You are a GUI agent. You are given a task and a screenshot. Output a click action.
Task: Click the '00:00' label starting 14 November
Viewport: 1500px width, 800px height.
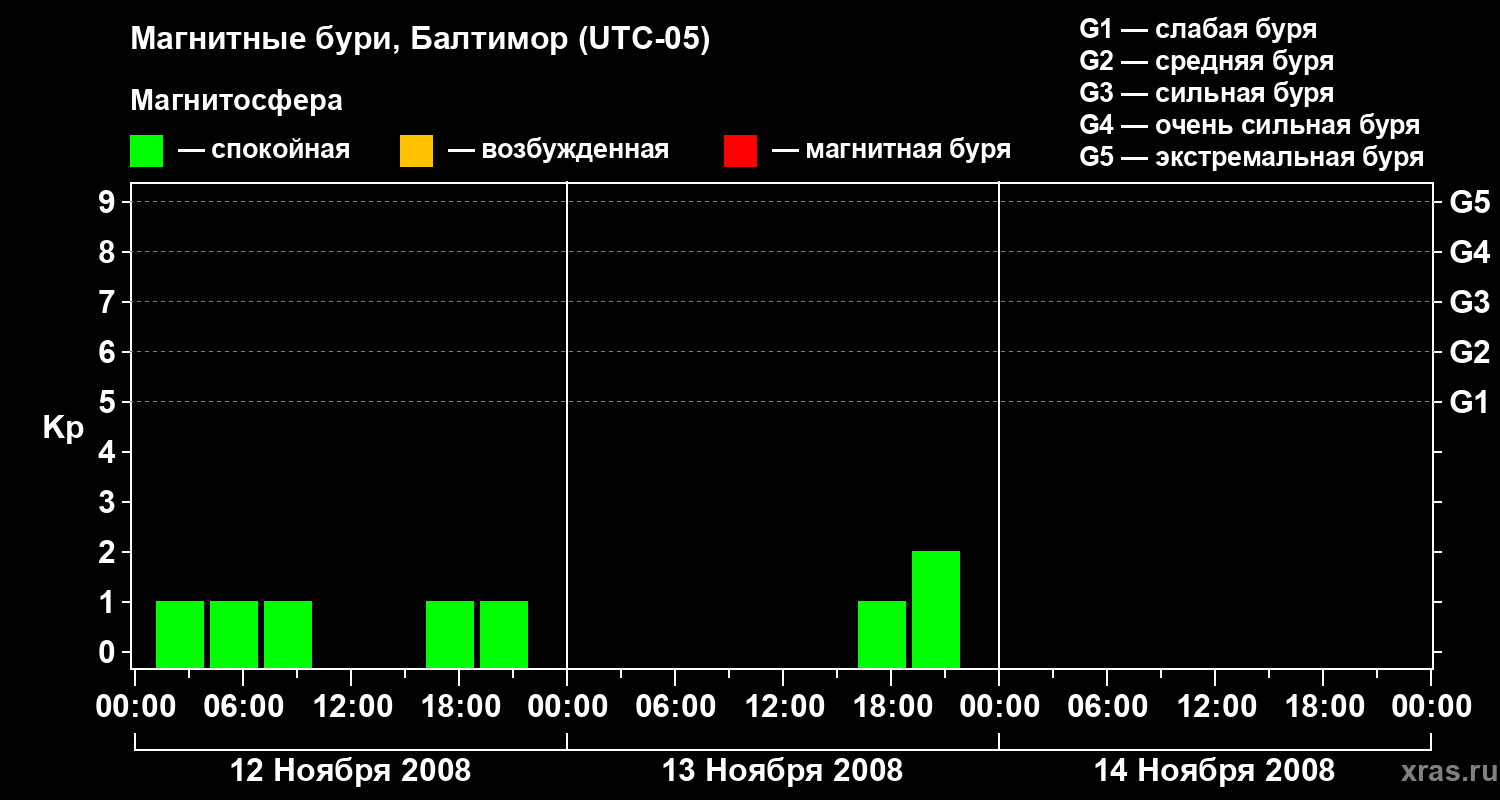(999, 707)
